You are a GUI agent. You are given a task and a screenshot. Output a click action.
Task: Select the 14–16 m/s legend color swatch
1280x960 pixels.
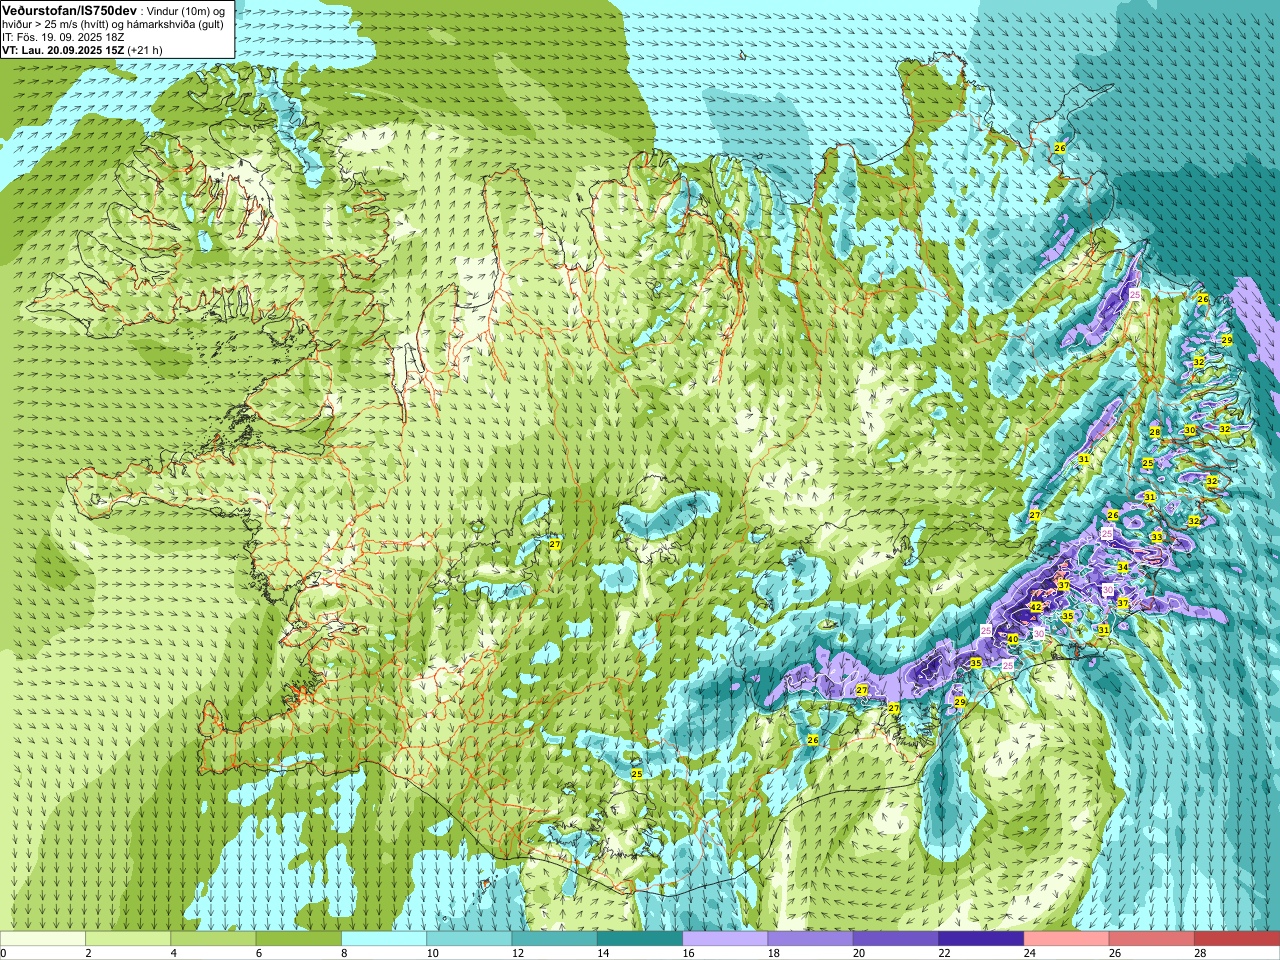click(x=640, y=939)
